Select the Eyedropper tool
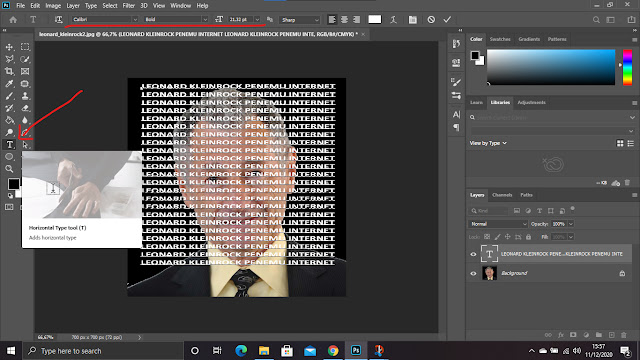 pos(9,84)
